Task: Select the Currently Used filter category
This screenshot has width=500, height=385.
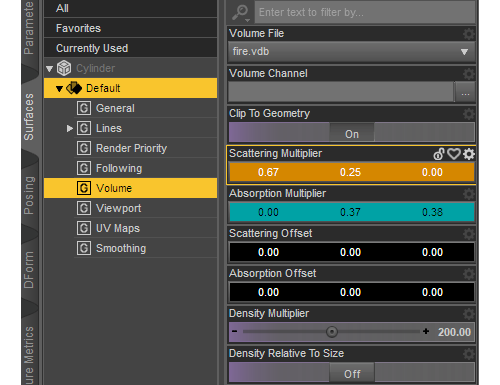Action: coord(130,48)
